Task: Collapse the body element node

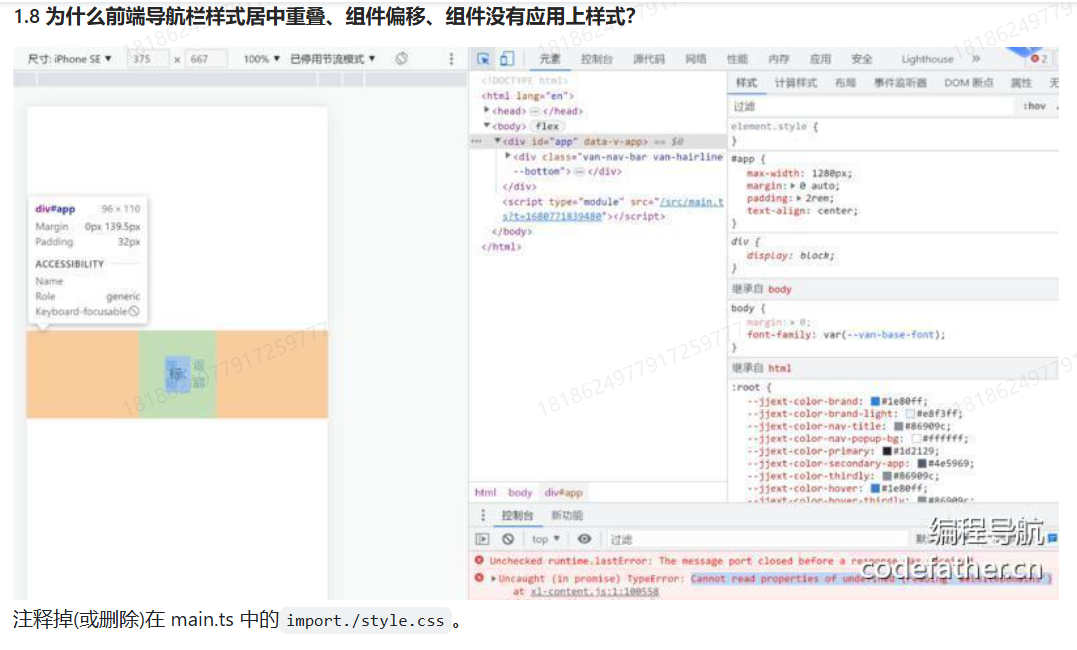Action: coord(487,126)
